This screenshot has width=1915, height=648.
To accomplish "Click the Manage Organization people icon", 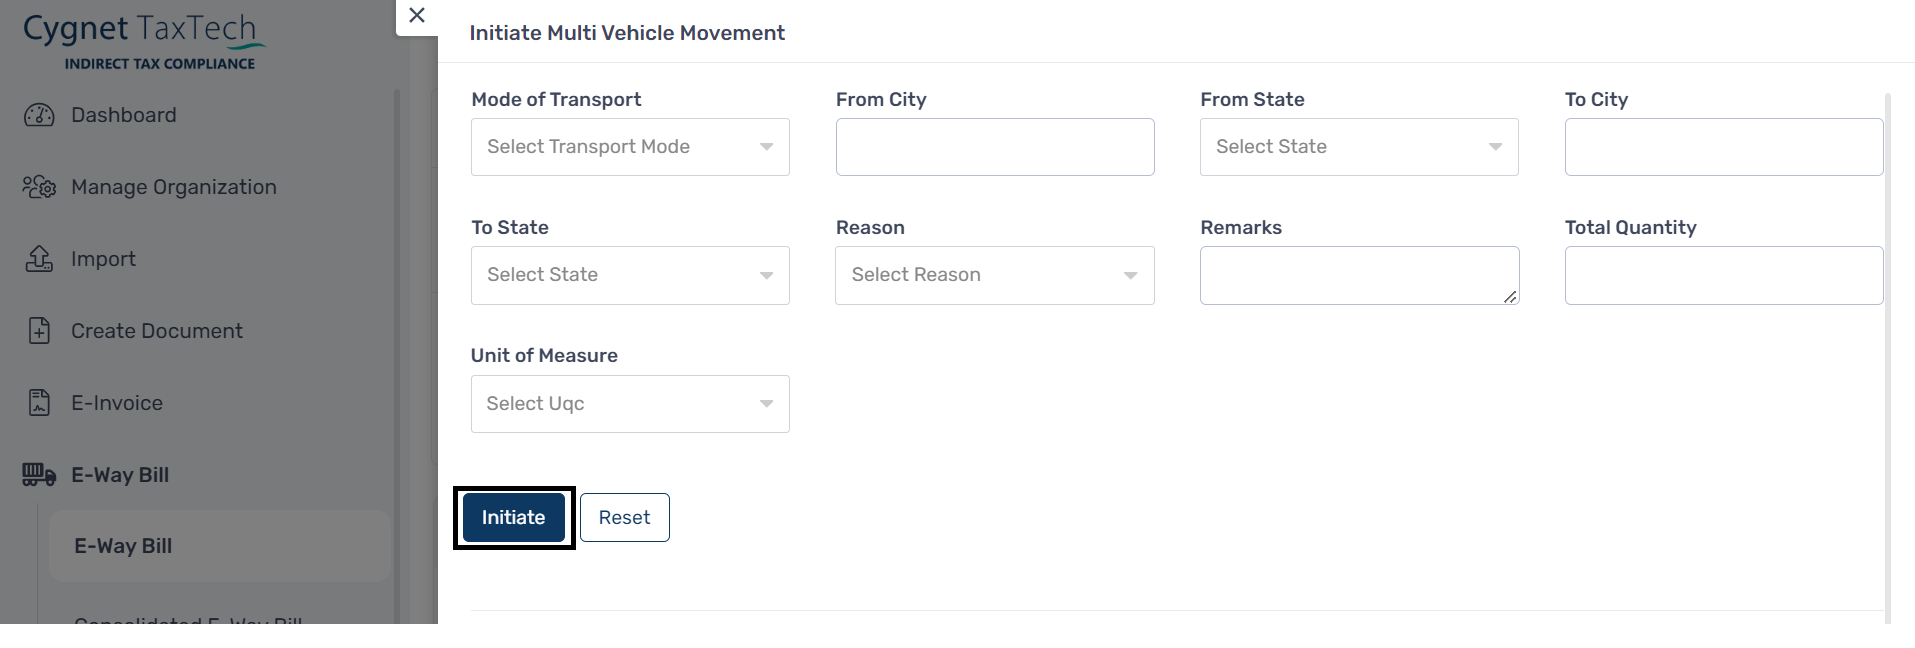I will pyautogui.click(x=39, y=187).
